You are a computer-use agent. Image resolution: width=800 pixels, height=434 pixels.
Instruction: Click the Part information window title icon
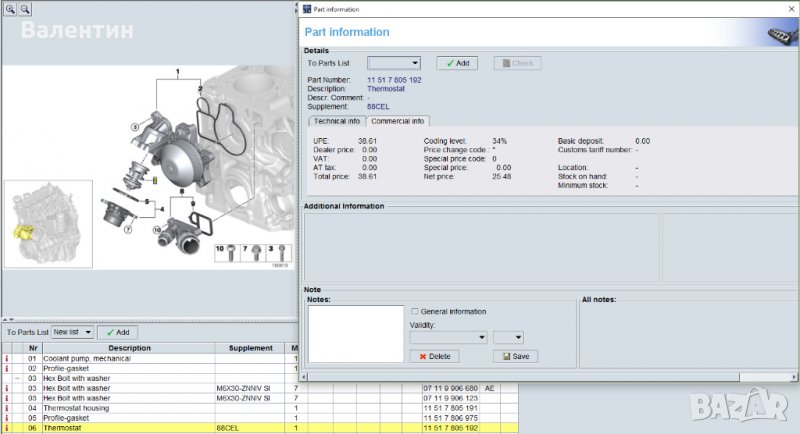pos(307,8)
